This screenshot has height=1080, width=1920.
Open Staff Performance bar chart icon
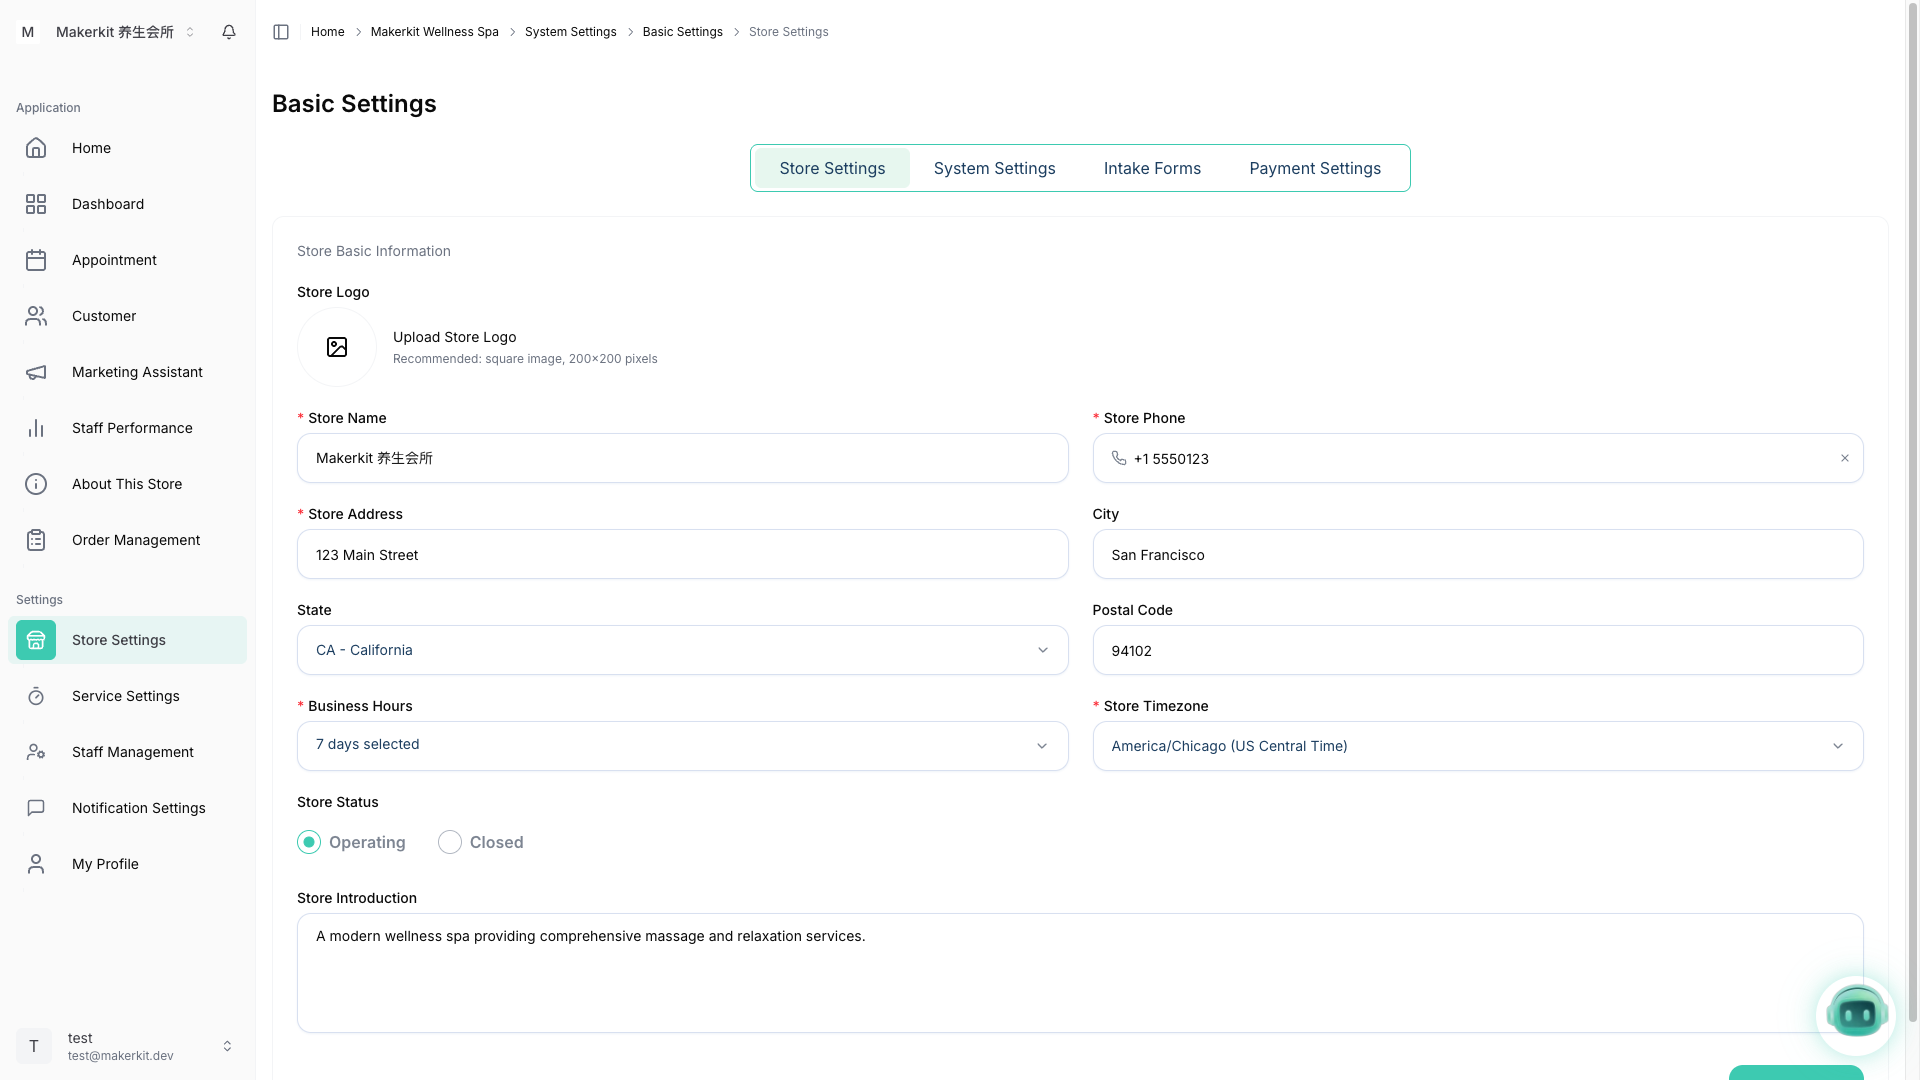(x=36, y=428)
